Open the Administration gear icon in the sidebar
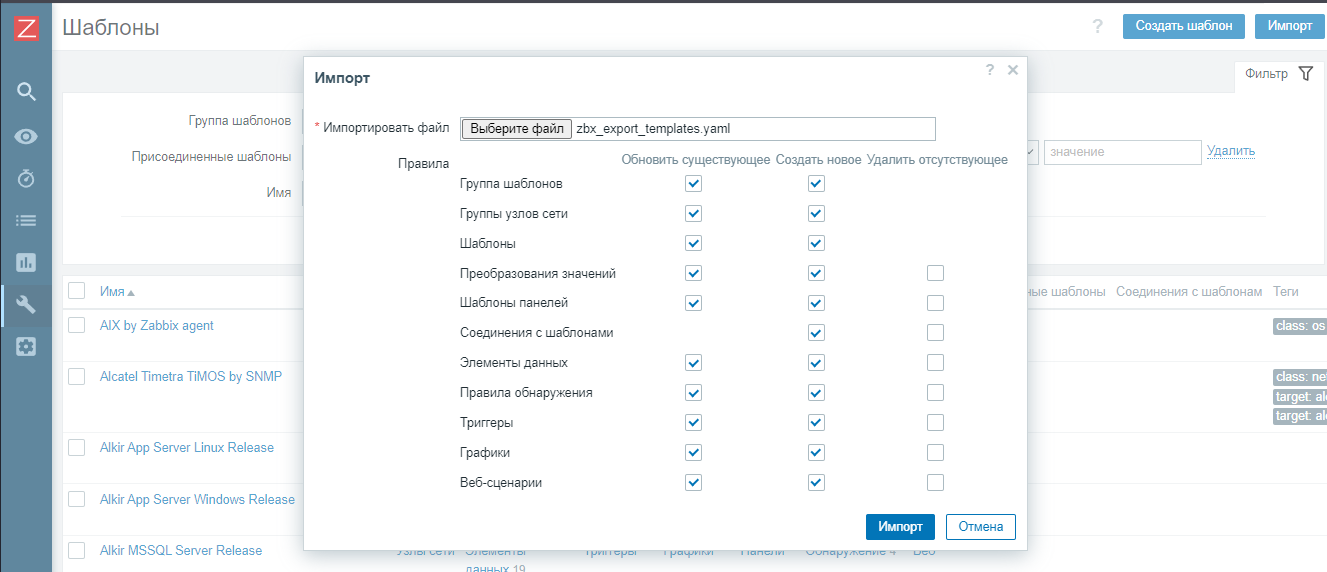Image resolution: width=1327 pixels, height=572 pixels. pyautogui.click(x=26, y=347)
